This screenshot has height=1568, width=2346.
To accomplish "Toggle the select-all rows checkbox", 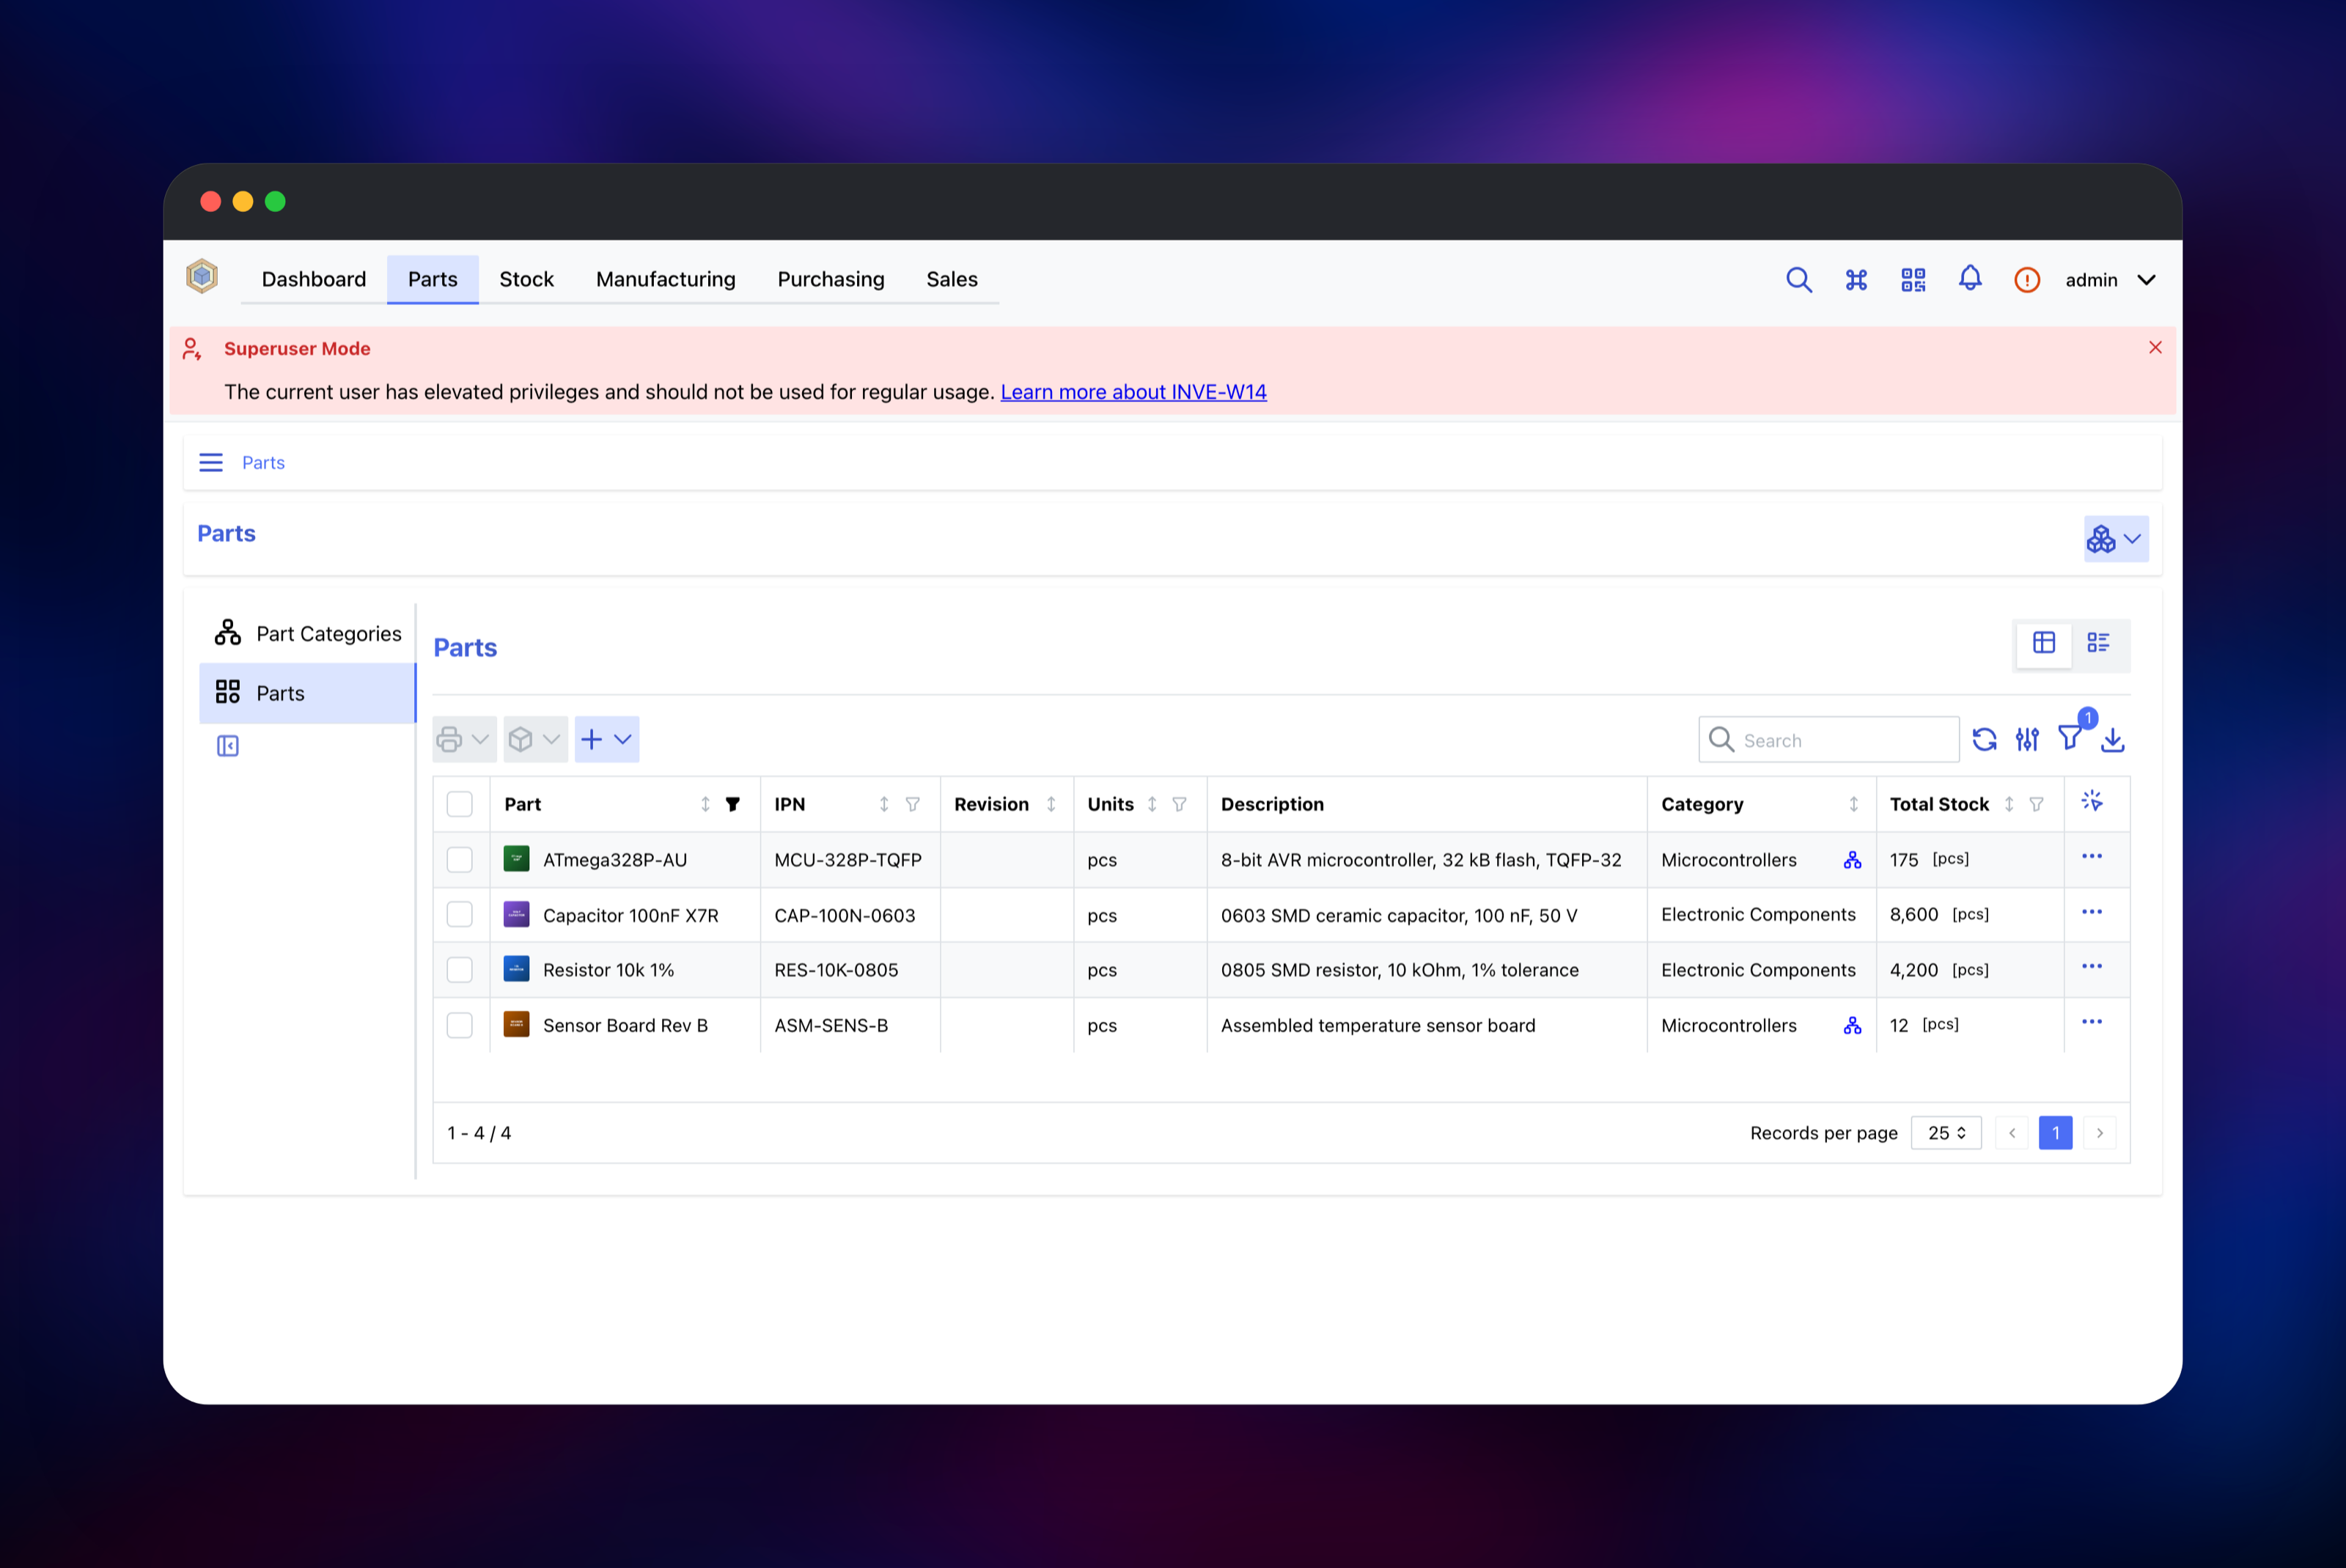I will point(460,804).
